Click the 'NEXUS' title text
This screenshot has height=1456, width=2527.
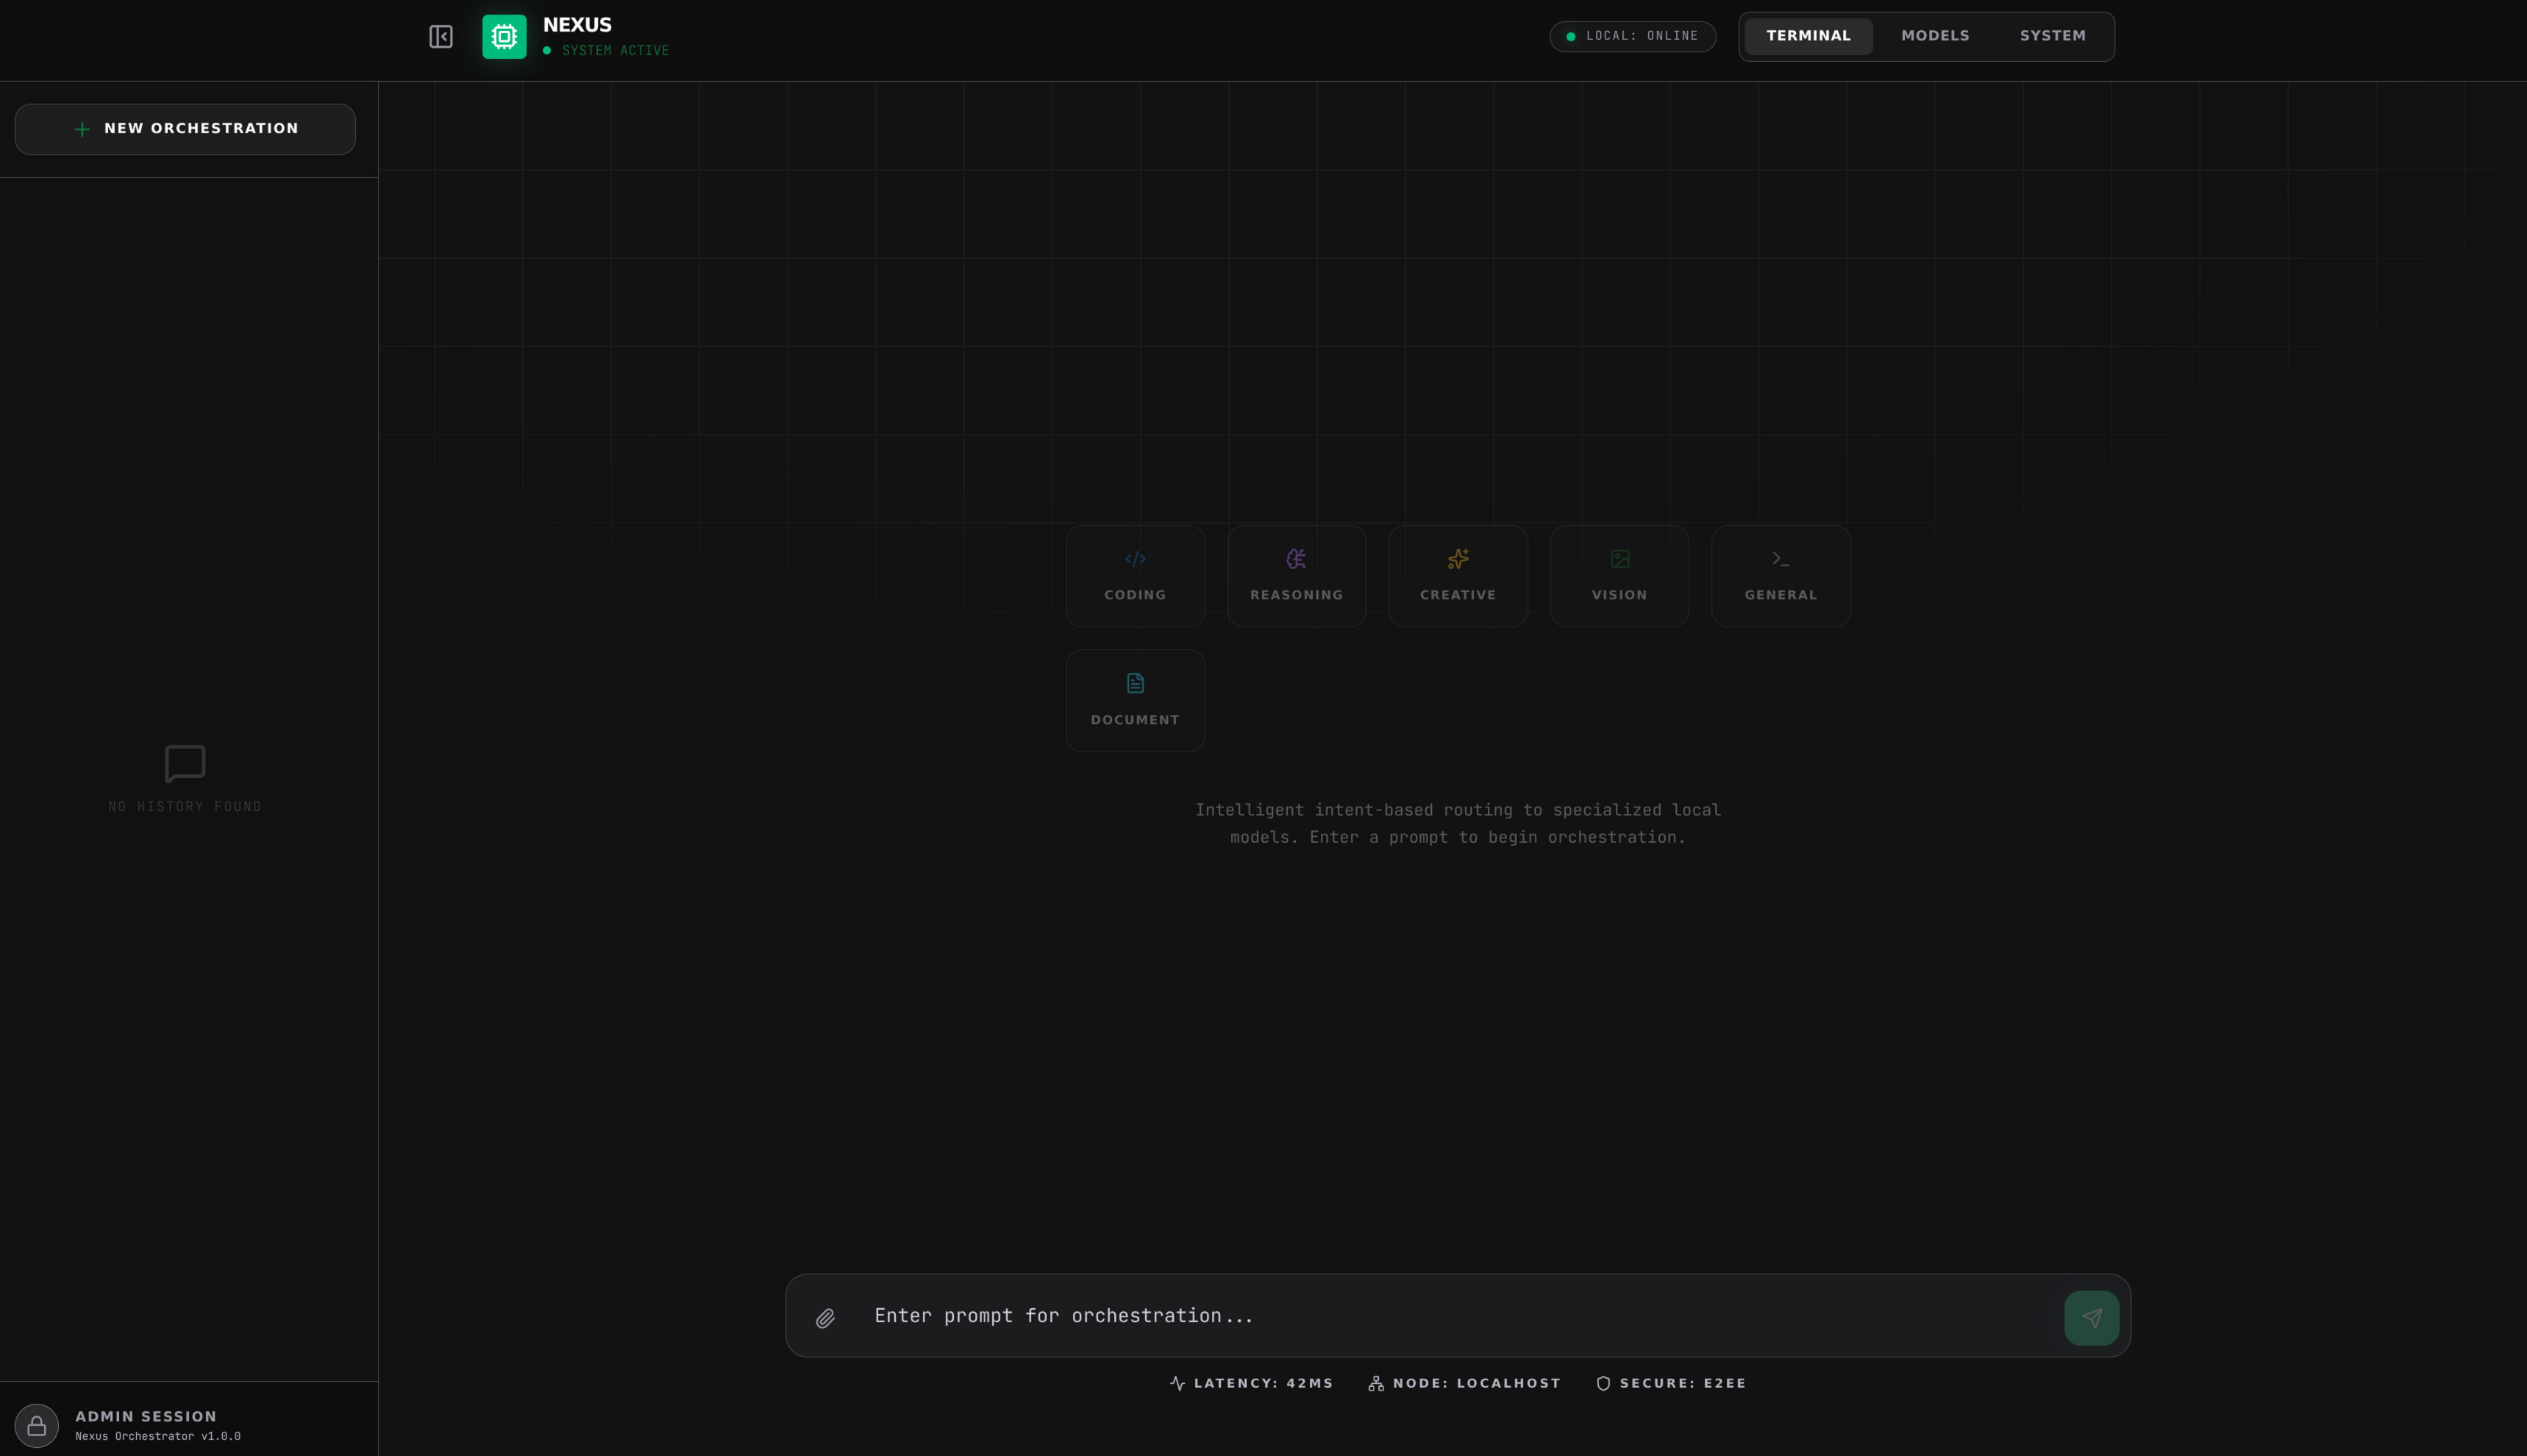click(x=577, y=25)
